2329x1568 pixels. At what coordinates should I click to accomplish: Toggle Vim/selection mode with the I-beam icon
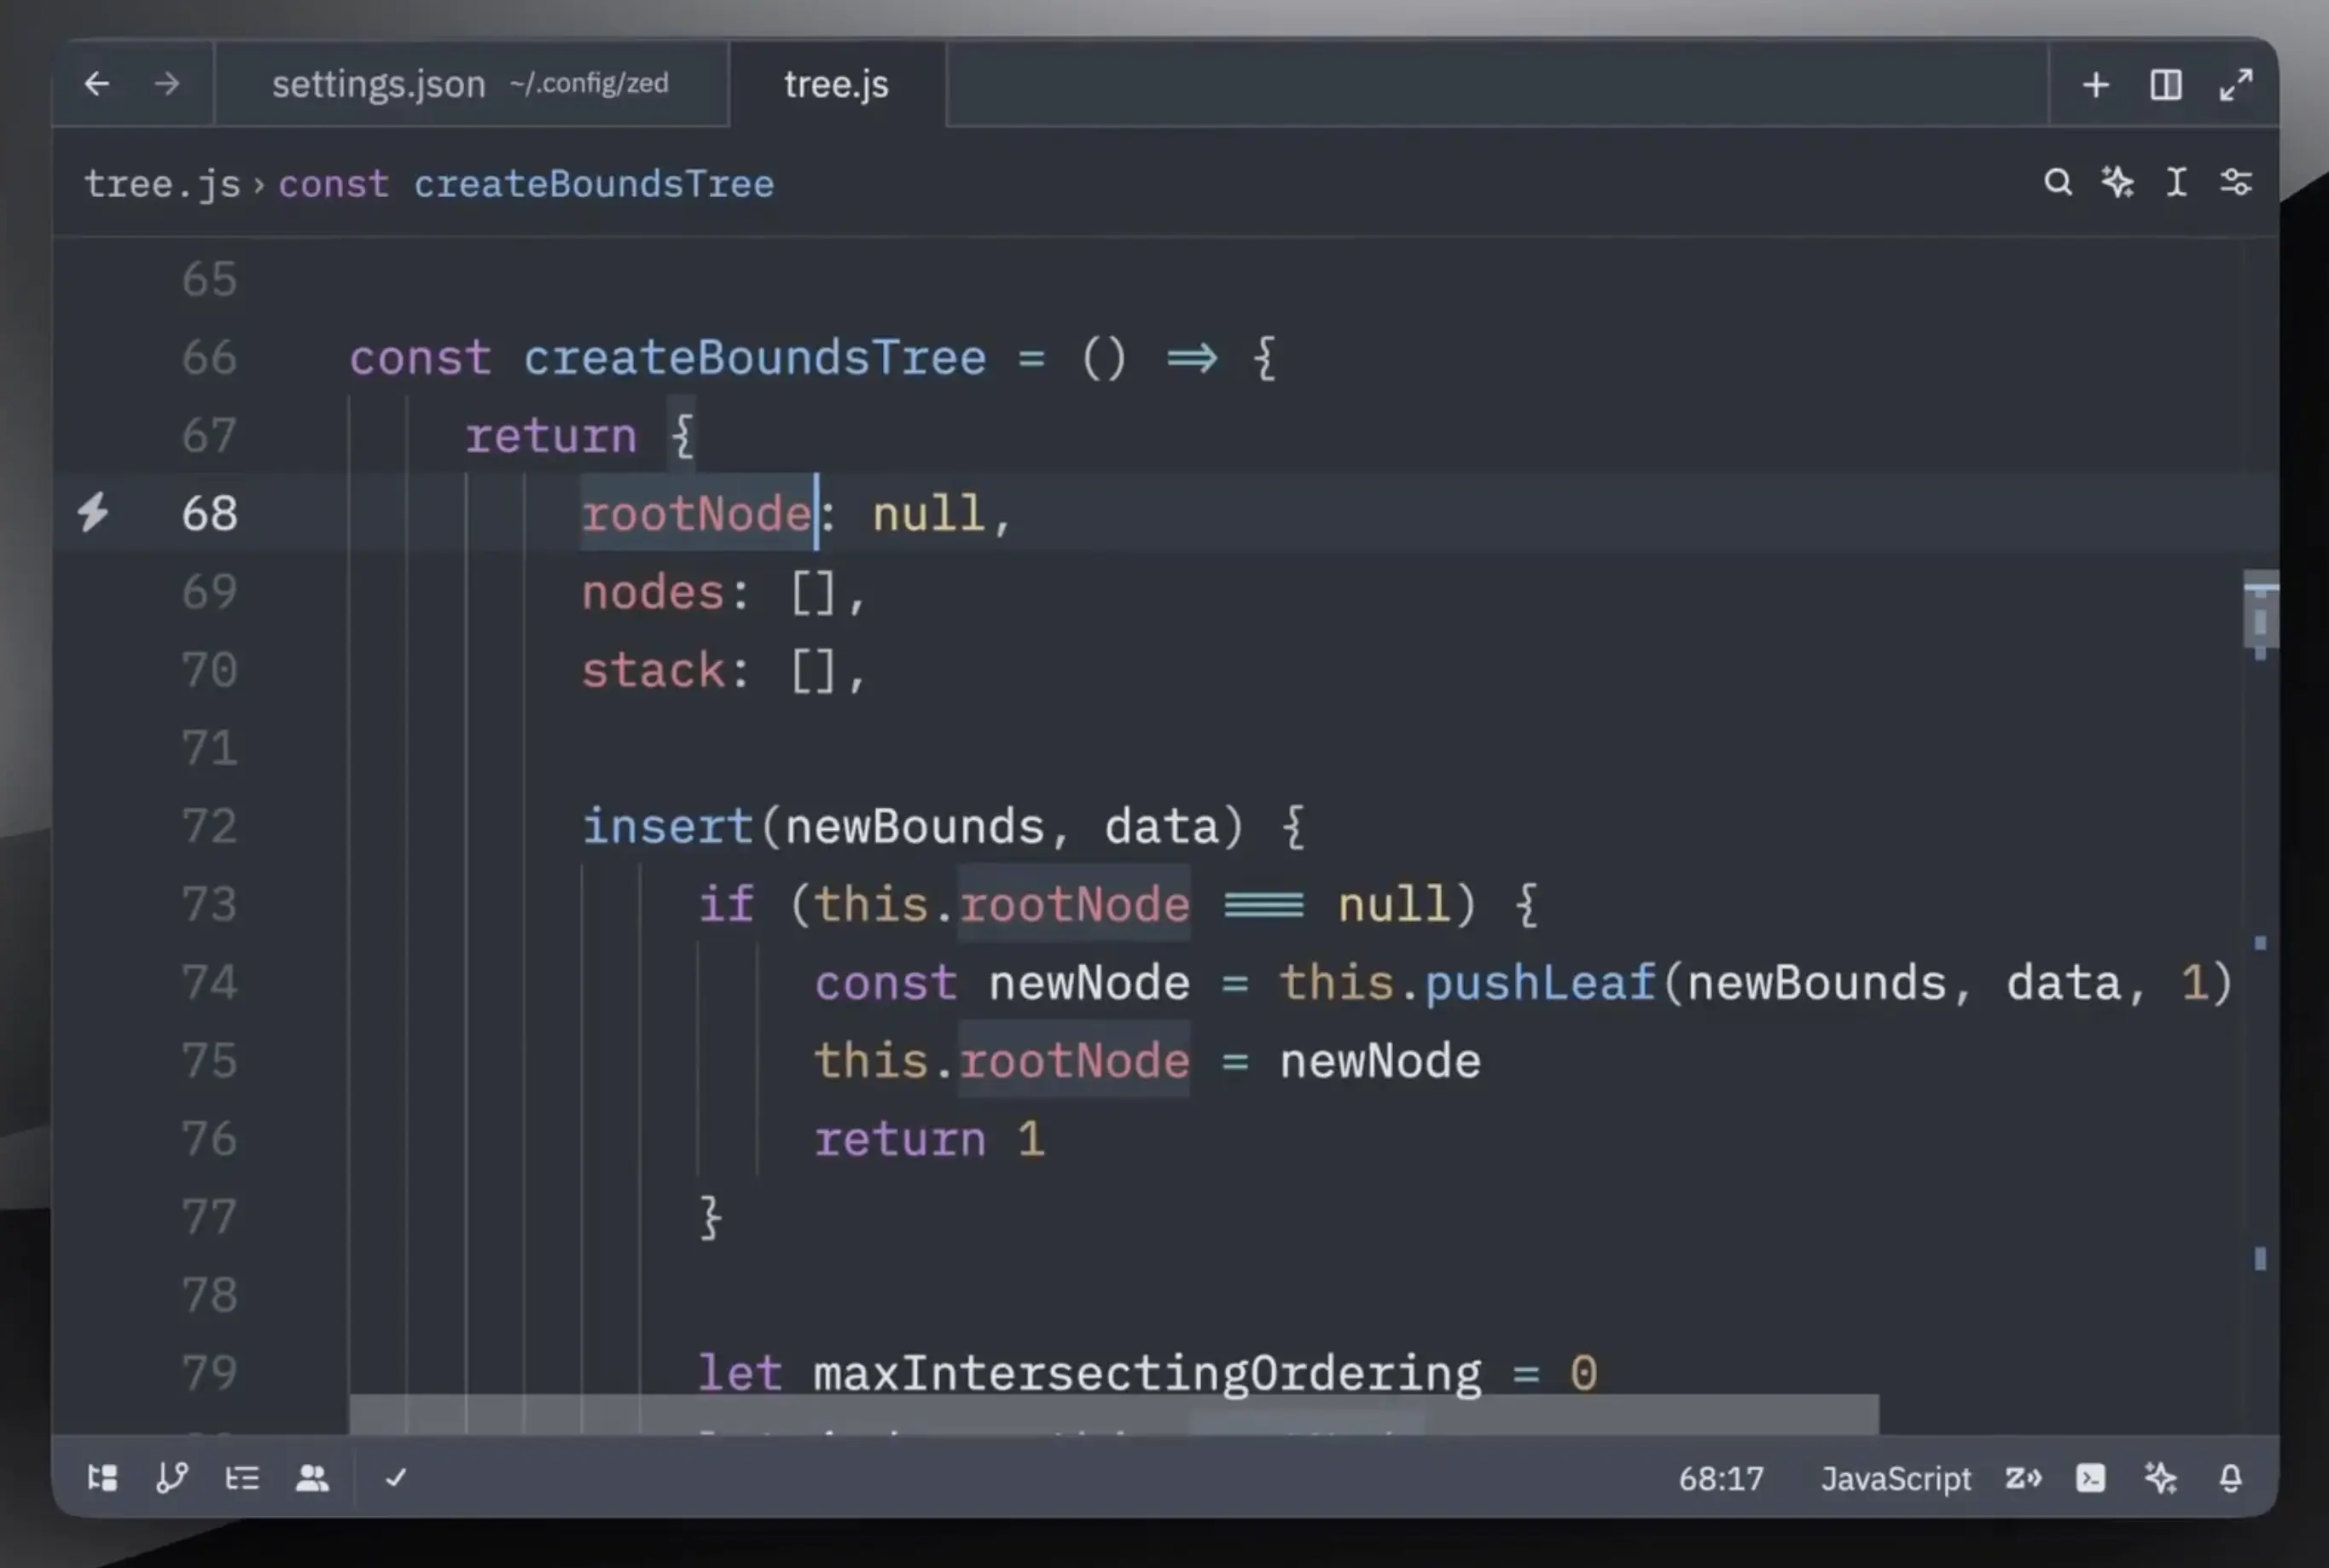2176,182
